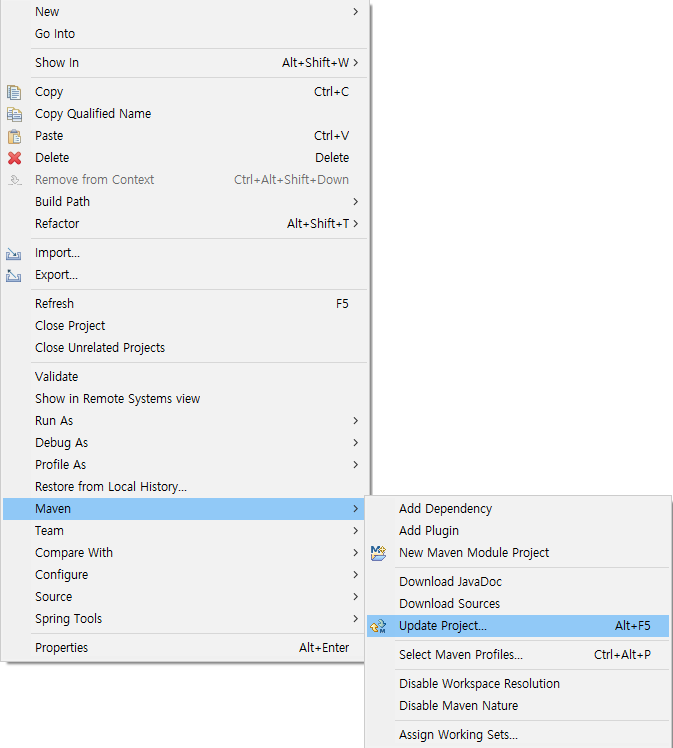673x748 pixels.
Task: Choose Validate menu entry
Action: (x=185, y=377)
